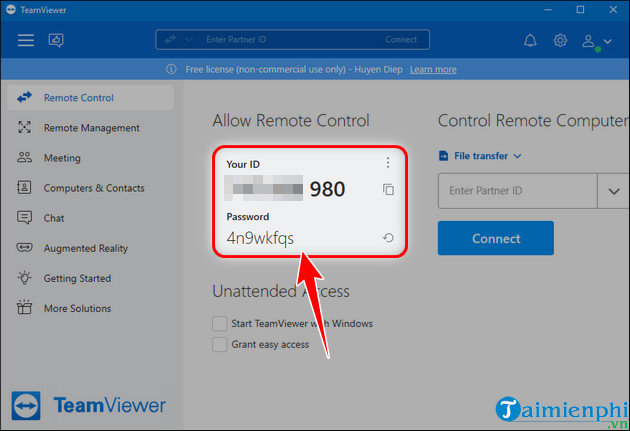Open the hamburger menu
This screenshot has width=630, height=431.
pyautogui.click(x=26, y=40)
